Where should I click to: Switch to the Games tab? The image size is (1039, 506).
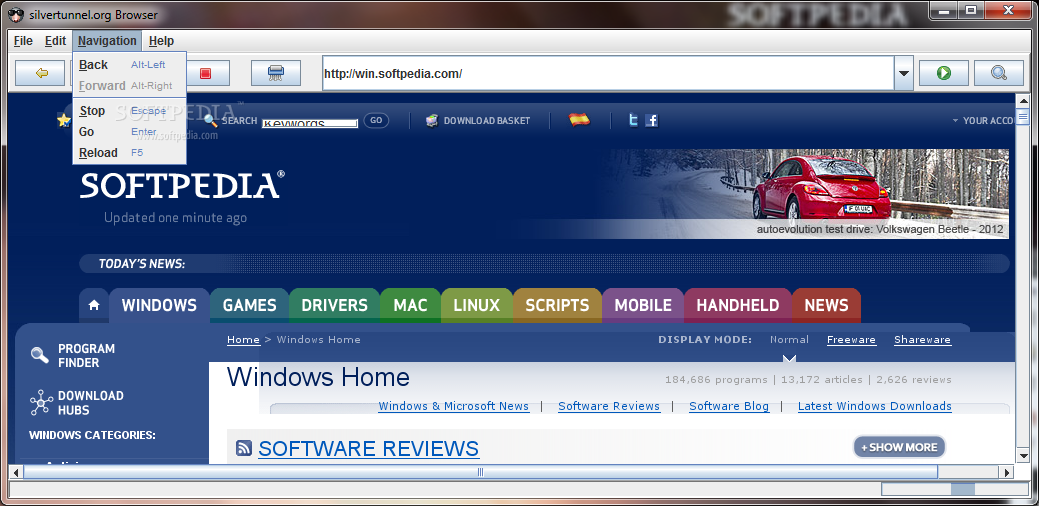249,305
